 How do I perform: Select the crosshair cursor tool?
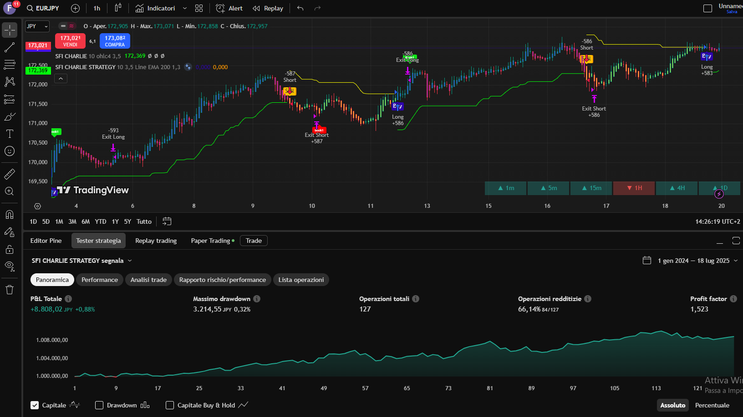9,30
